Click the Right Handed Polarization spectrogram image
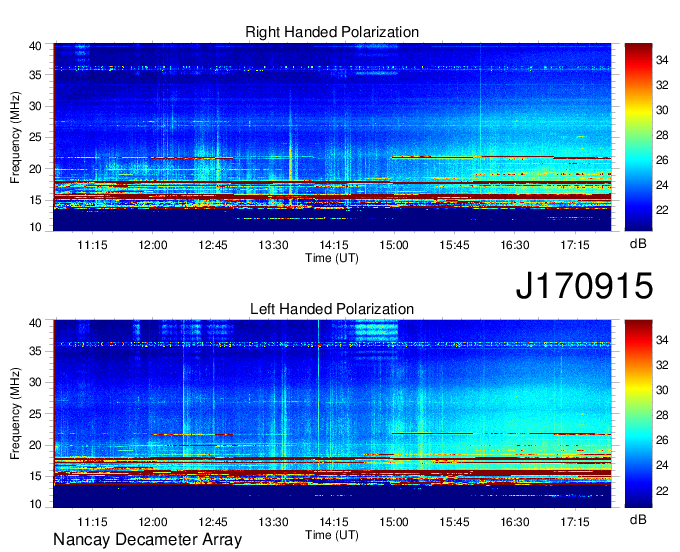 pyautogui.click(x=332, y=137)
